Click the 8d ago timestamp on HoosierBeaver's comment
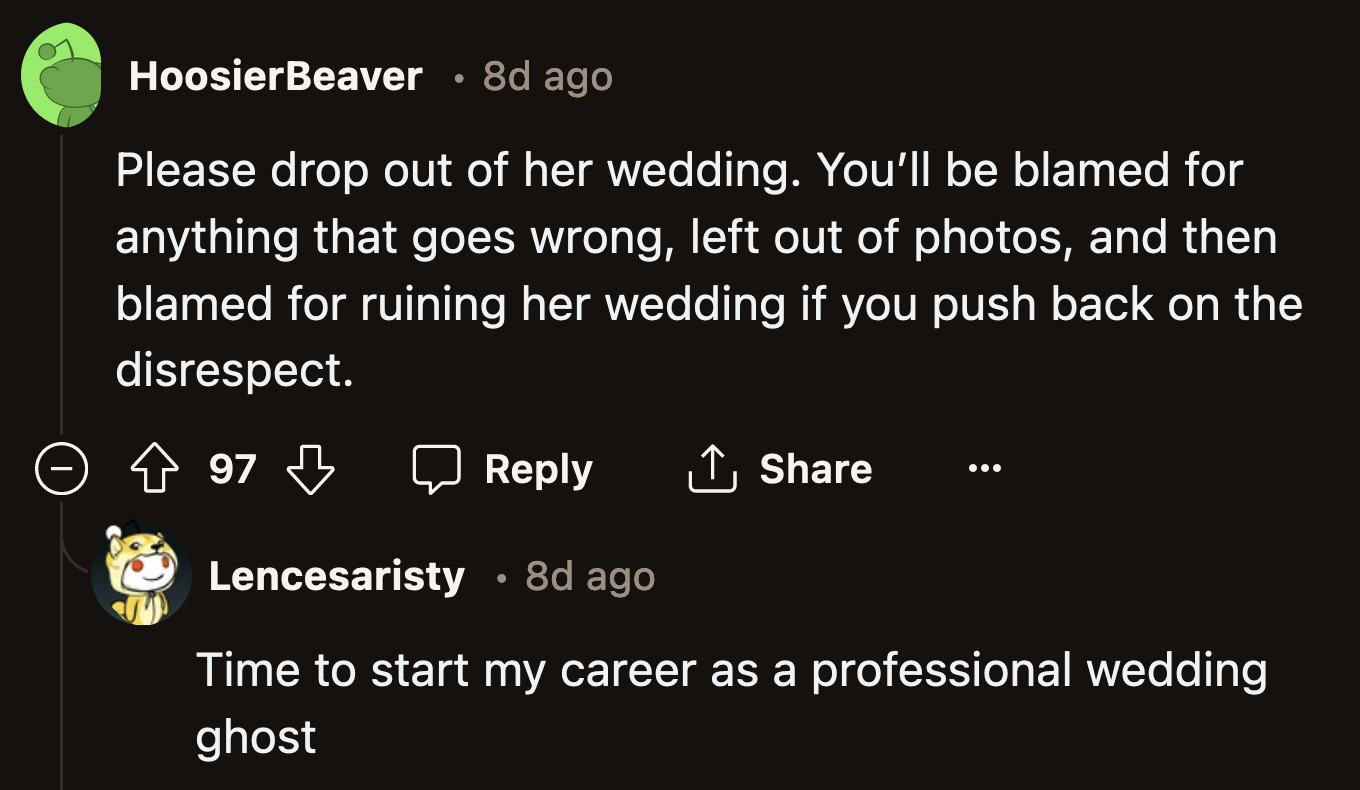This screenshot has width=1360, height=790. (x=548, y=75)
